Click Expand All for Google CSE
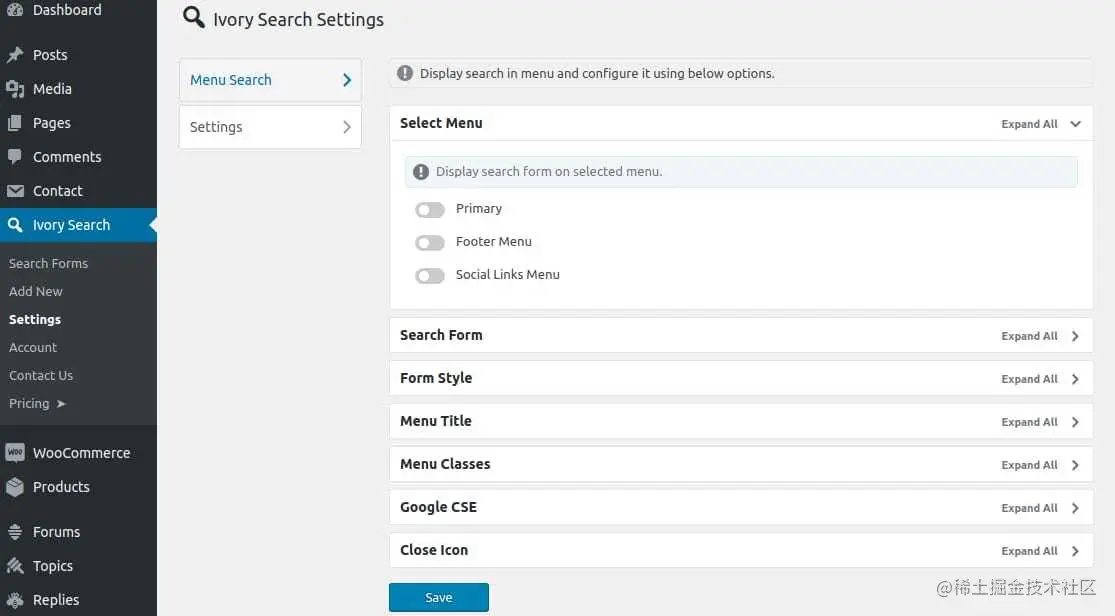 [1029, 508]
